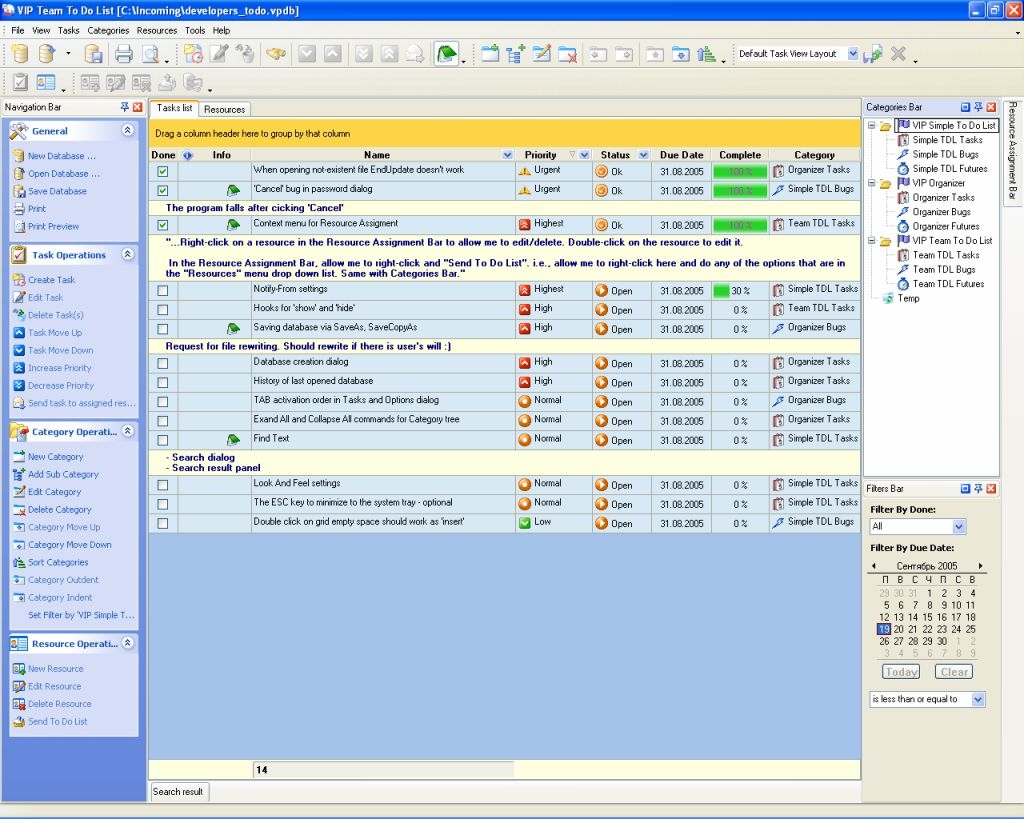Switch to the Resources tab

click(223, 108)
